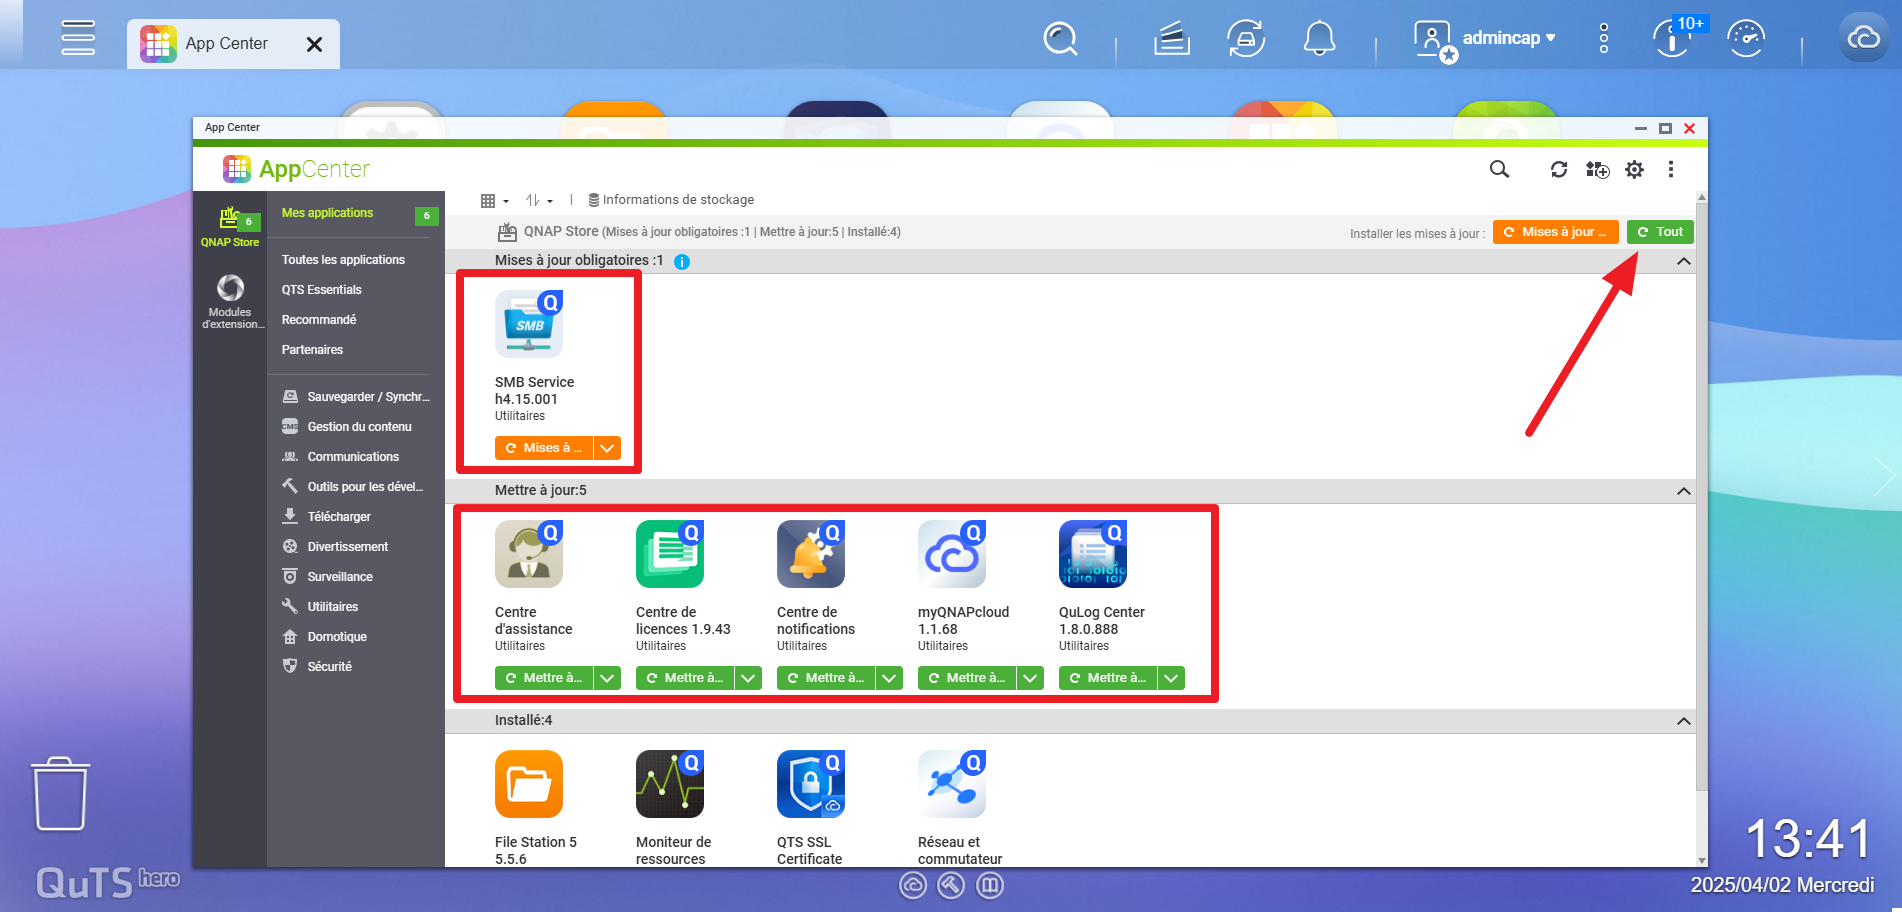Click the green Tout update button

[x=1660, y=232]
